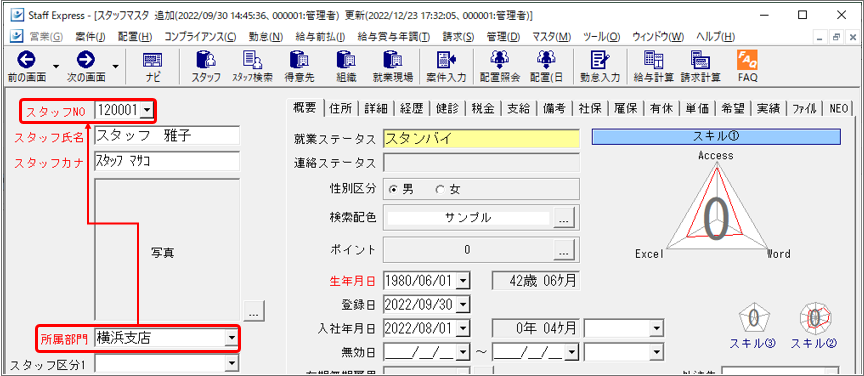Click the スタッフ氏名 name field

coord(167,136)
